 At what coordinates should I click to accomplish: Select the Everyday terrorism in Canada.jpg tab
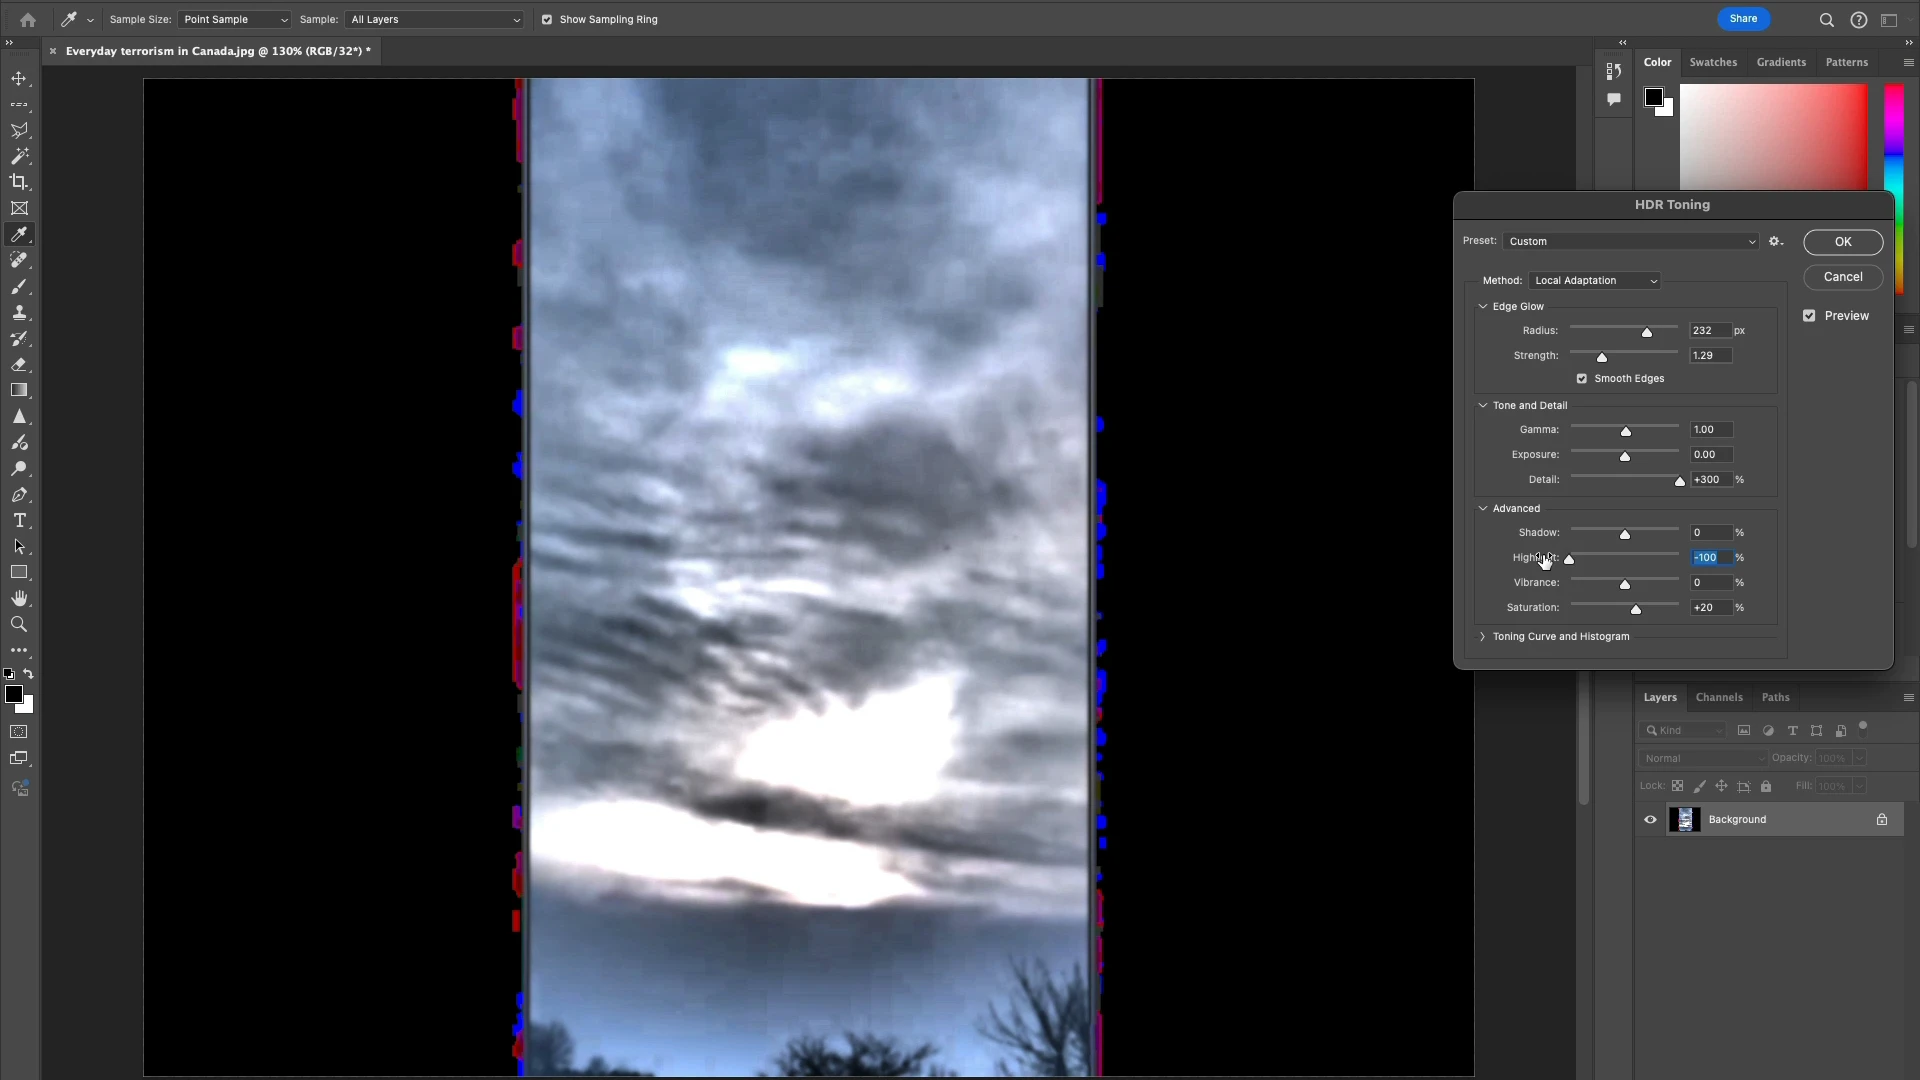tap(218, 51)
